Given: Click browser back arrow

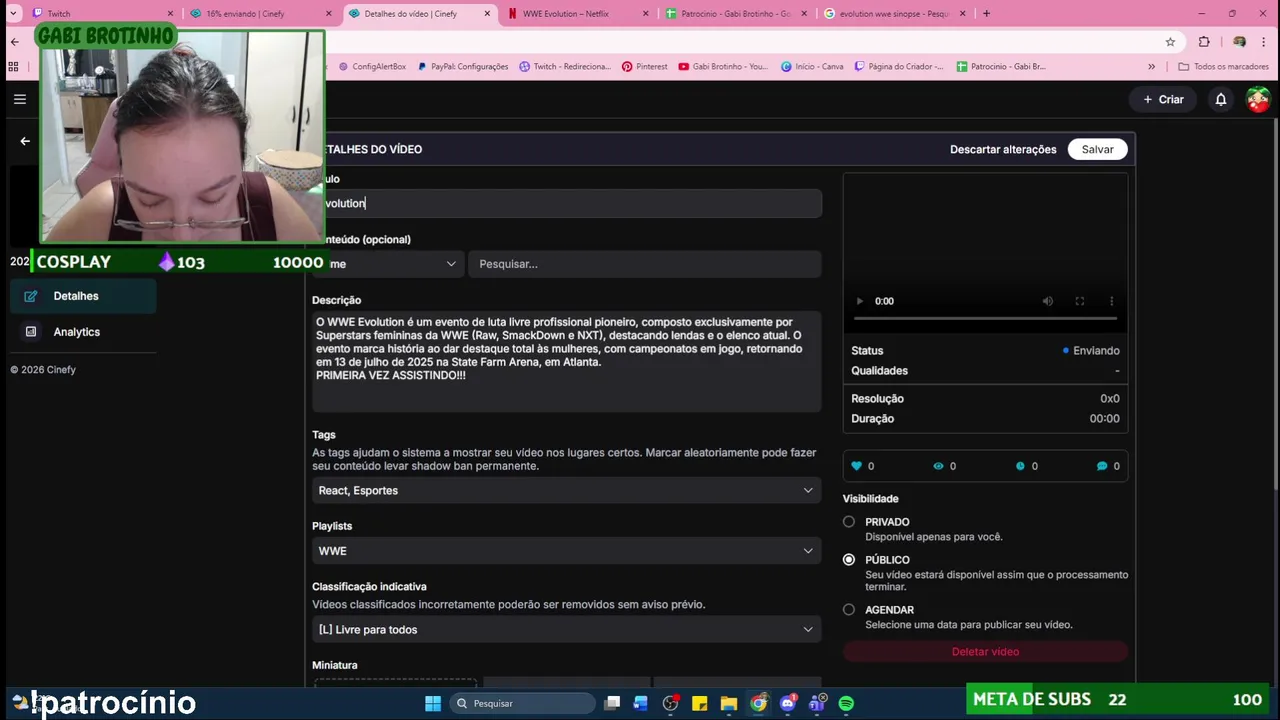Looking at the screenshot, I should [14, 42].
